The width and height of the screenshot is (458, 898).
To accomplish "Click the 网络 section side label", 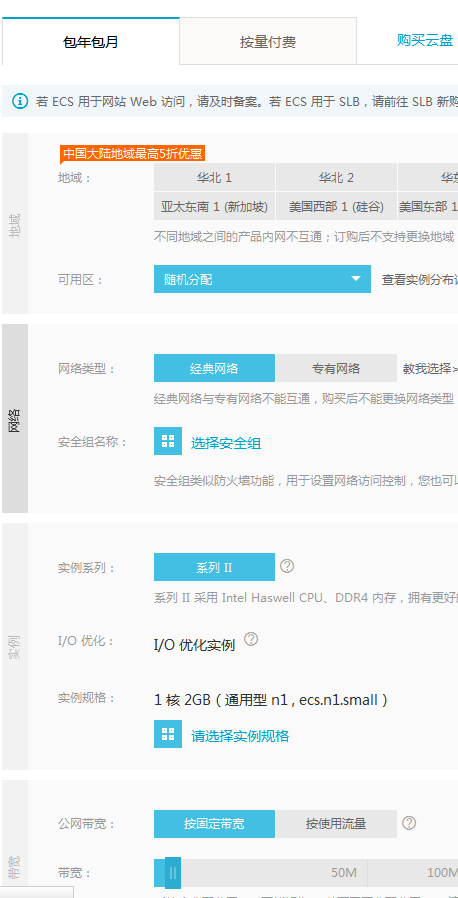I will click(15, 419).
